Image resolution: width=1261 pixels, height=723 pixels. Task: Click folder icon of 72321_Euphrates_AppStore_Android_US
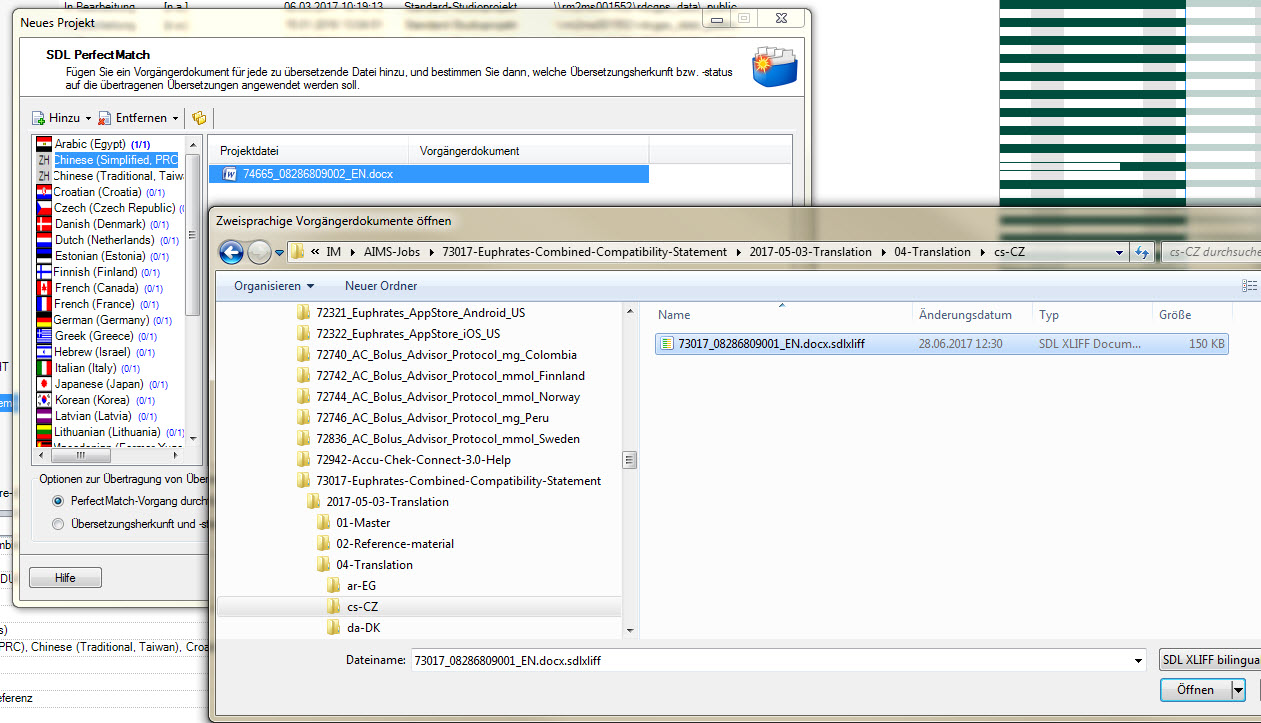coord(304,313)
